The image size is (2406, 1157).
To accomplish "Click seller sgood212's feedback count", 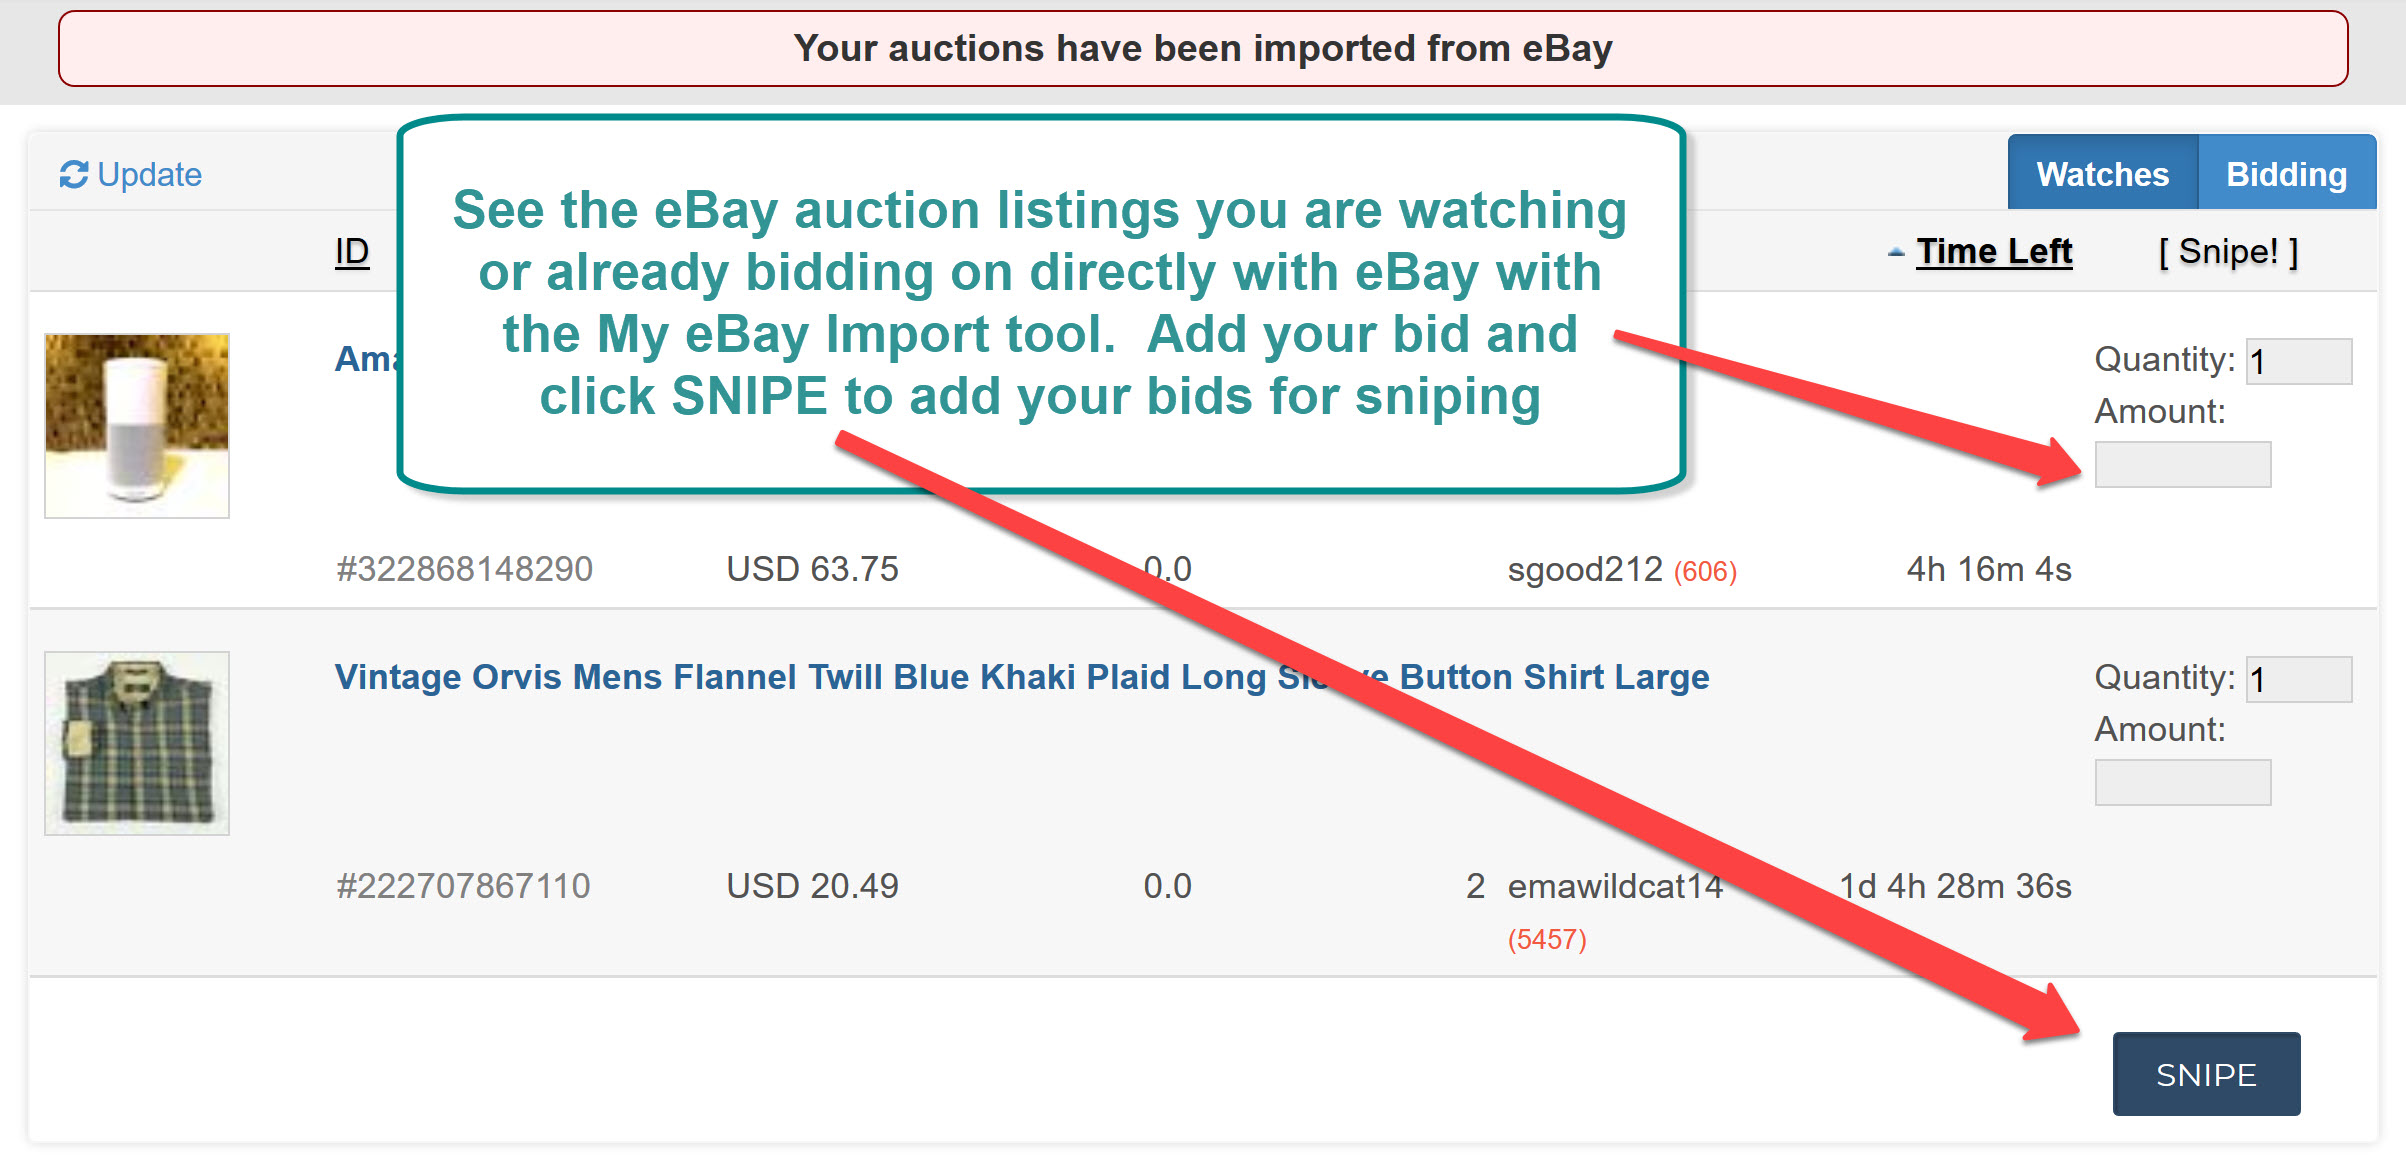I will point(1703,570).
